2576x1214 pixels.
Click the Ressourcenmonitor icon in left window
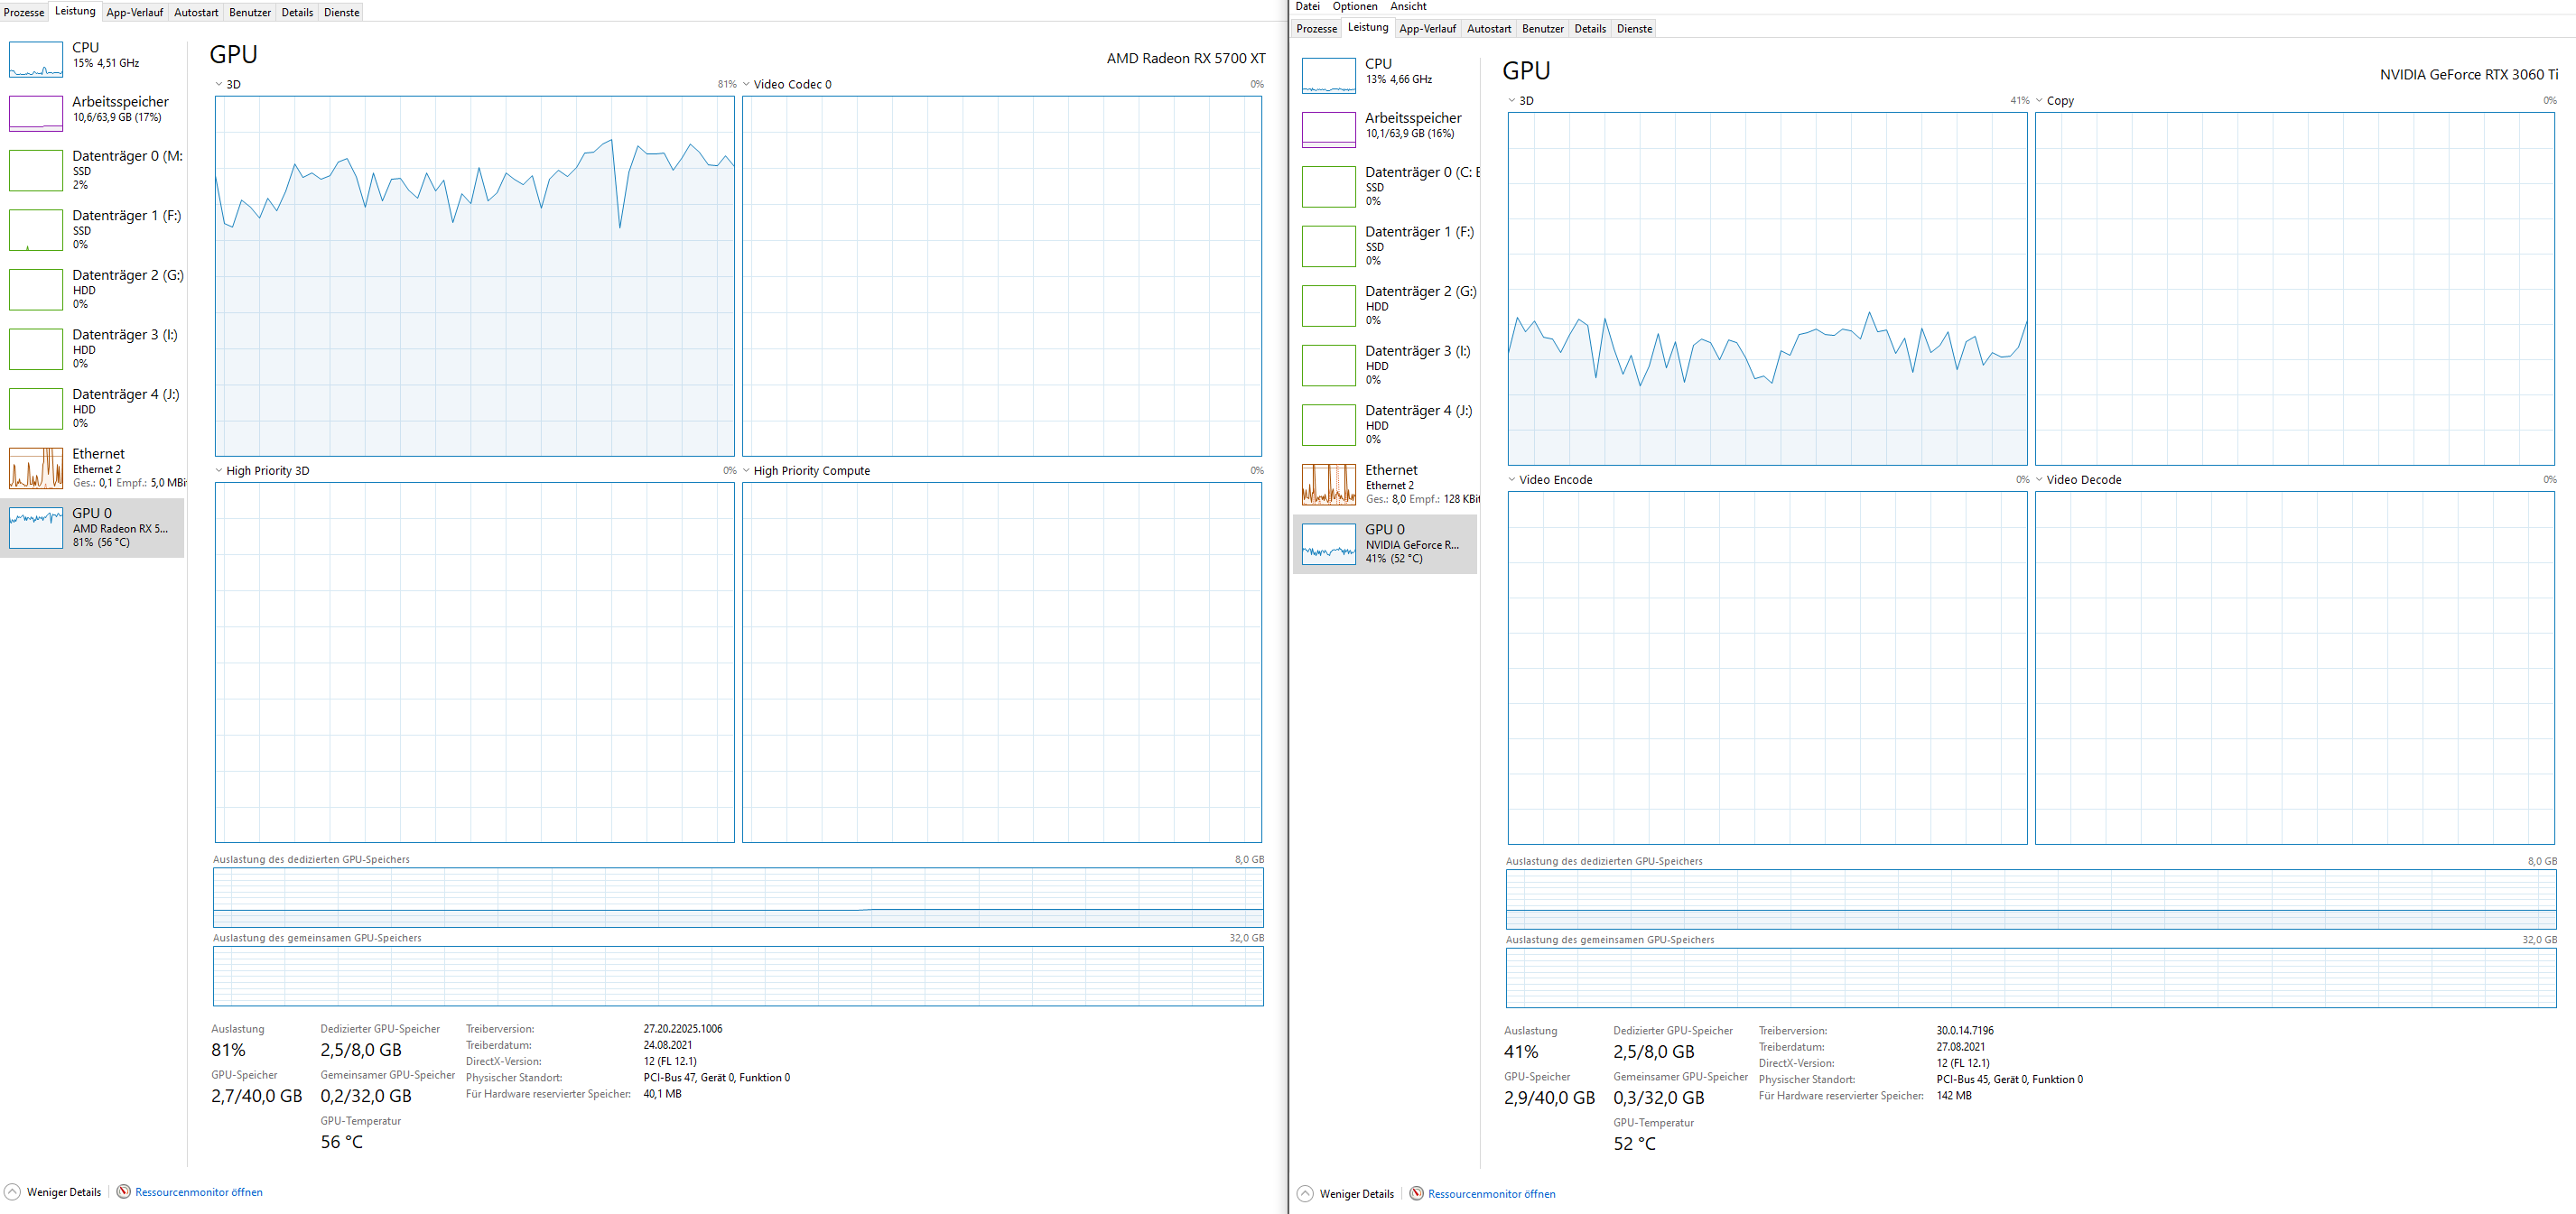pyautogui.click(x=124, y=1192)
